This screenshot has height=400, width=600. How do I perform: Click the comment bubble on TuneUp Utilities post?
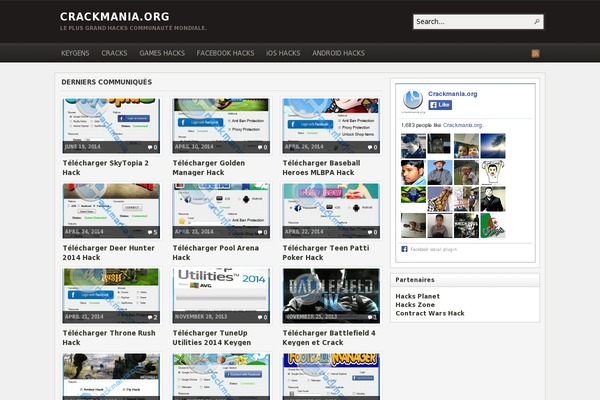[x=260, y=317]
